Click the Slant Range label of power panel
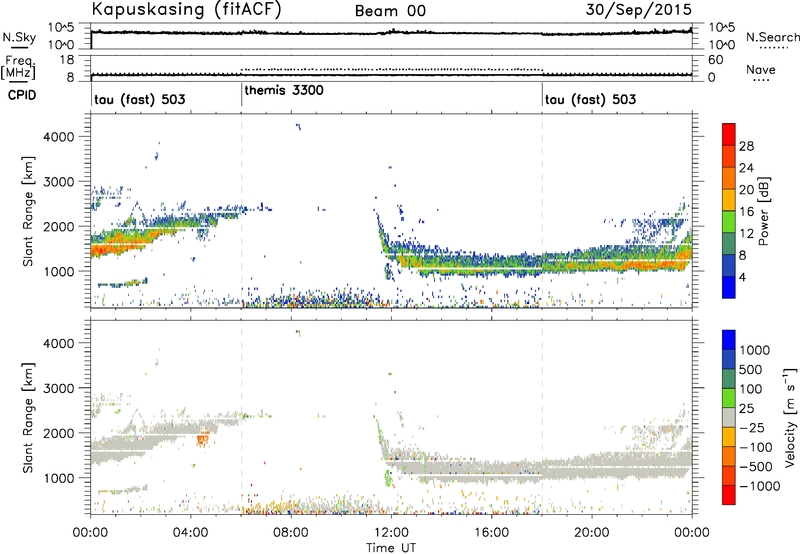800x554 pixels. coord(28,211)
